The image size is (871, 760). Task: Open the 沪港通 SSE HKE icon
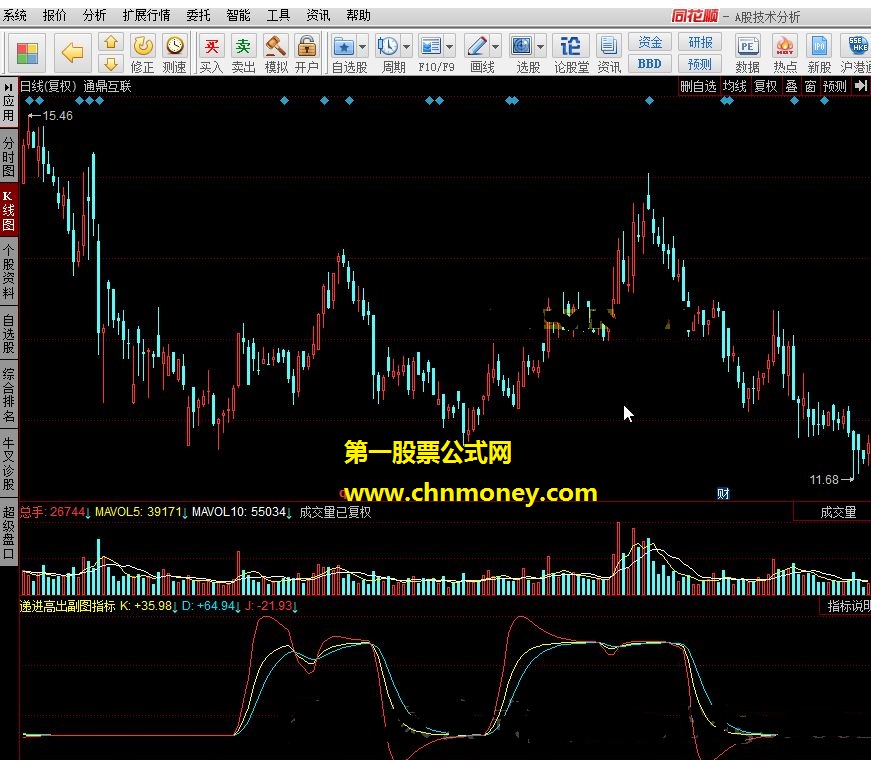click(858, 46)
